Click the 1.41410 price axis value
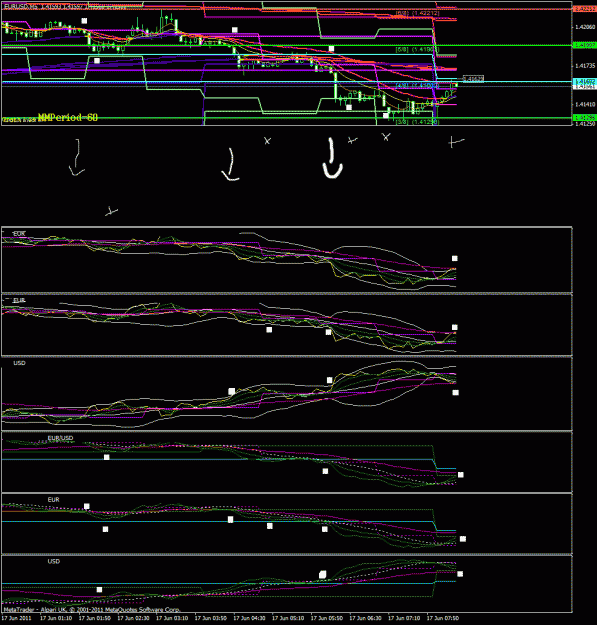This screenshot has width=597, height=625. tap(585, 104)
